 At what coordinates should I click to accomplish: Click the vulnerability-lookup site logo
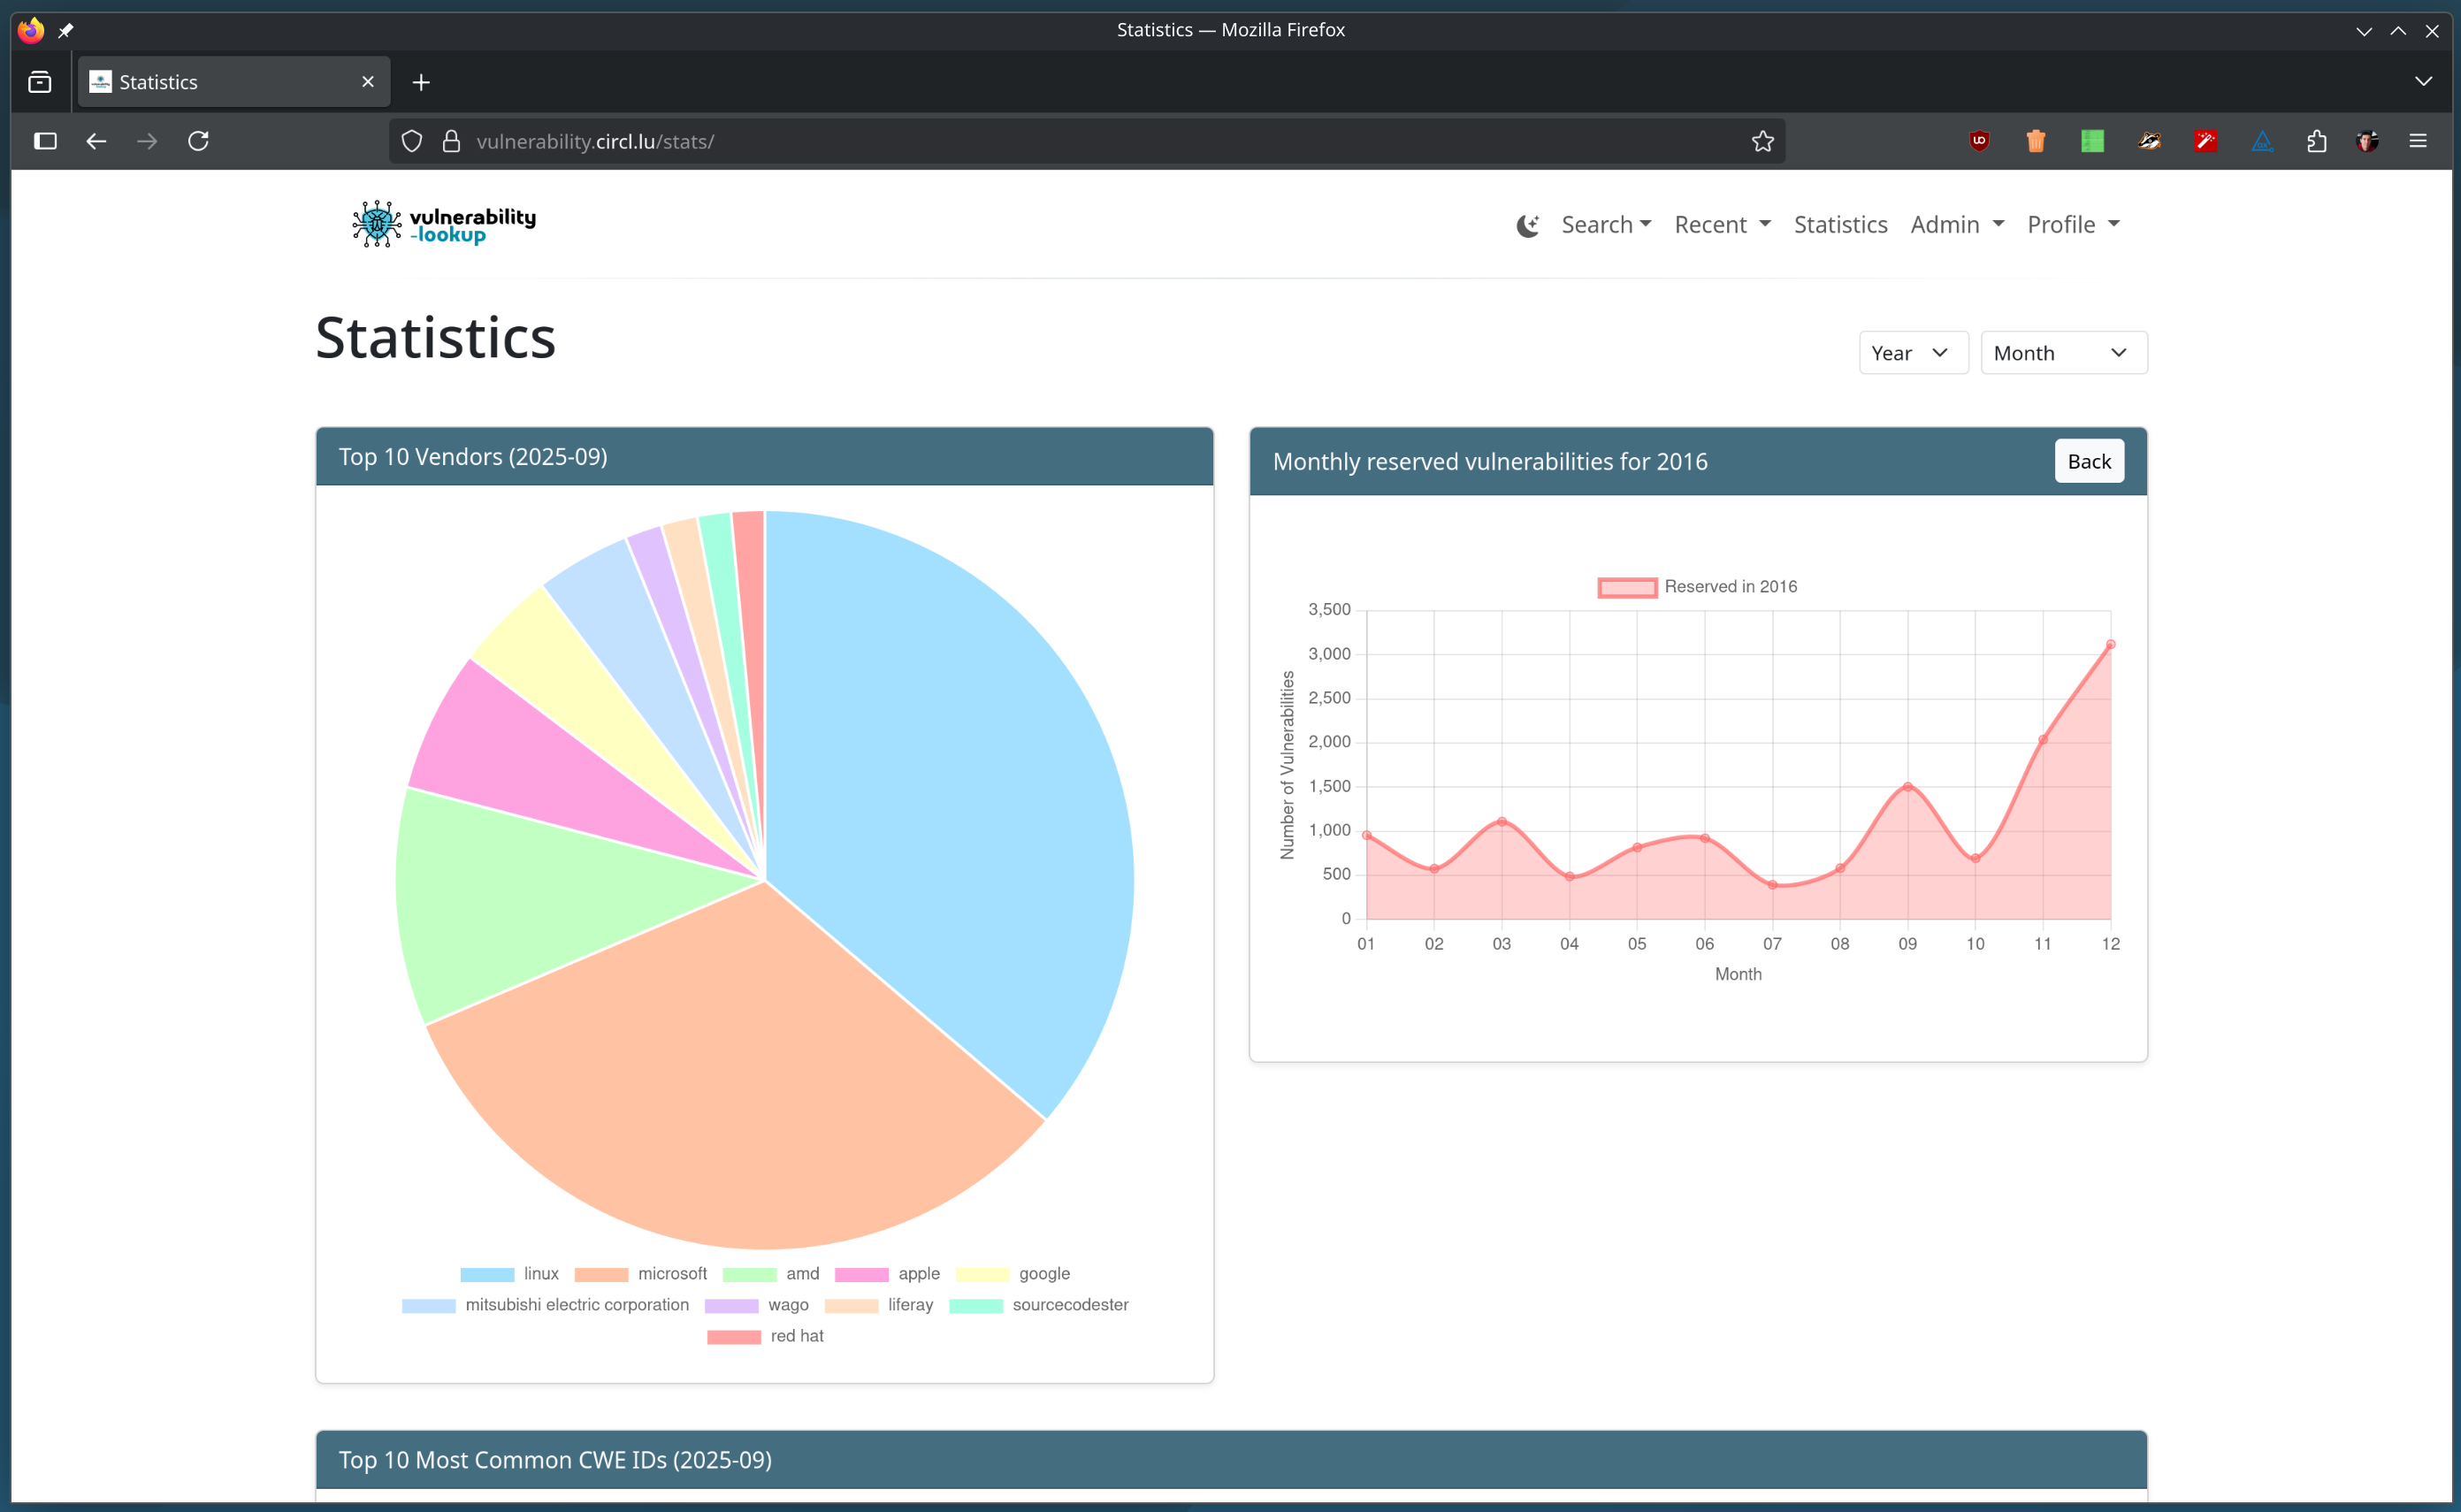click(x=443, y=223)
